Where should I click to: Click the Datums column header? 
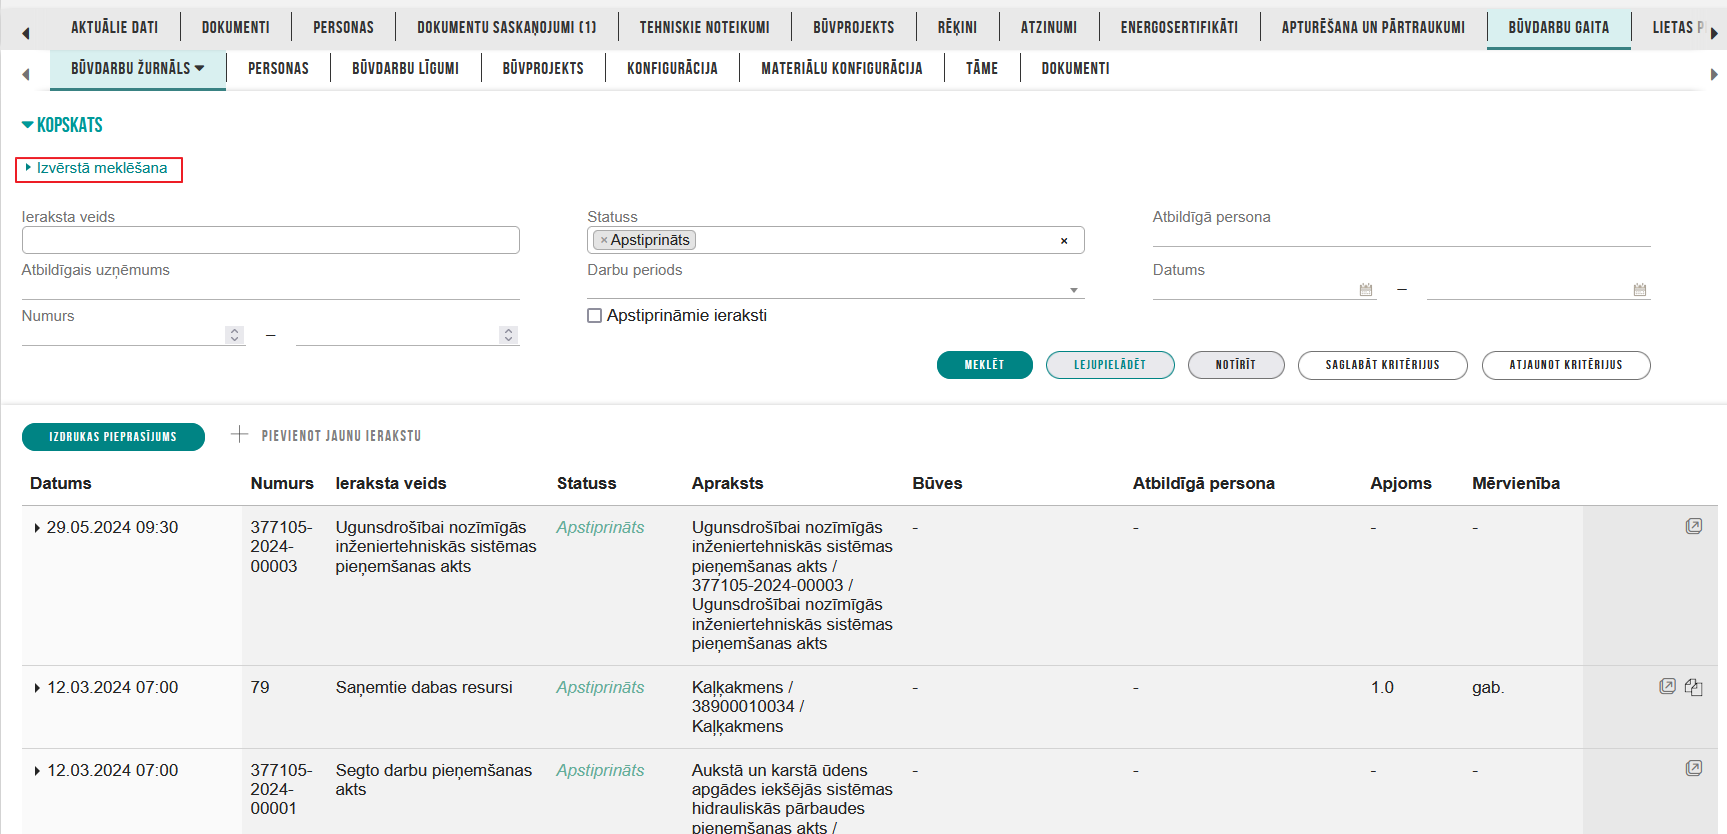coord(61,483)
